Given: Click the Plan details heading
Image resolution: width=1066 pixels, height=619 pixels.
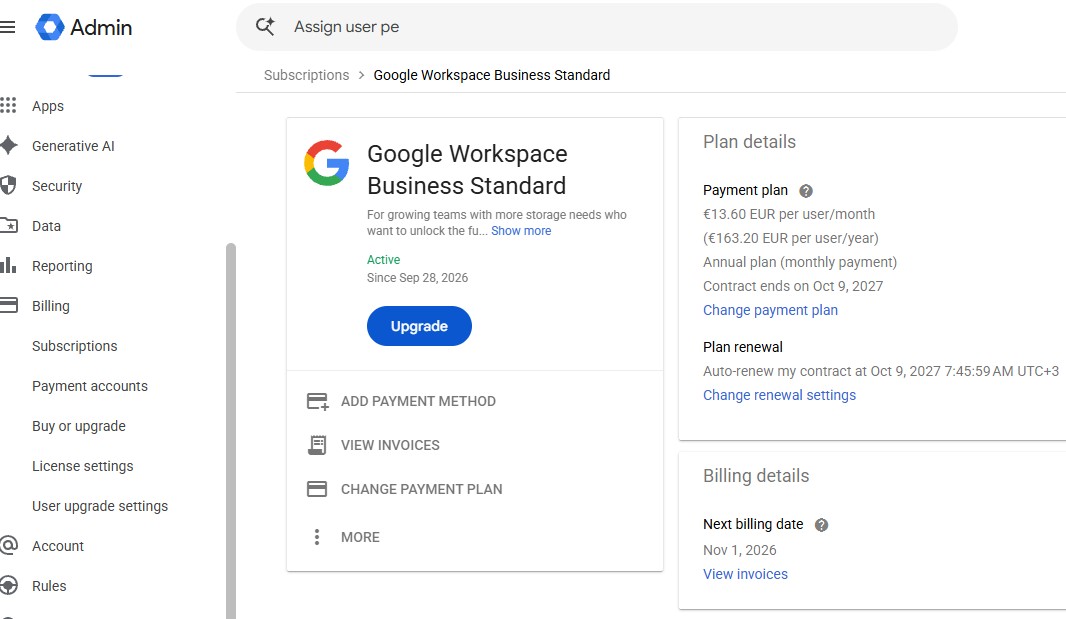Looking at the screenshot, I should pyautogui.click(x=749, y=141).
